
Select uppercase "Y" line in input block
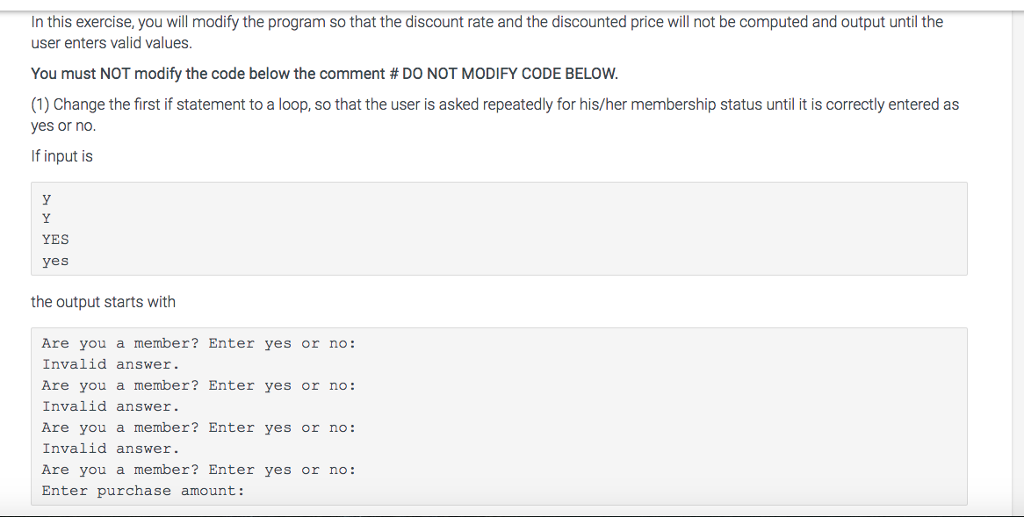(x=46, y=219)
